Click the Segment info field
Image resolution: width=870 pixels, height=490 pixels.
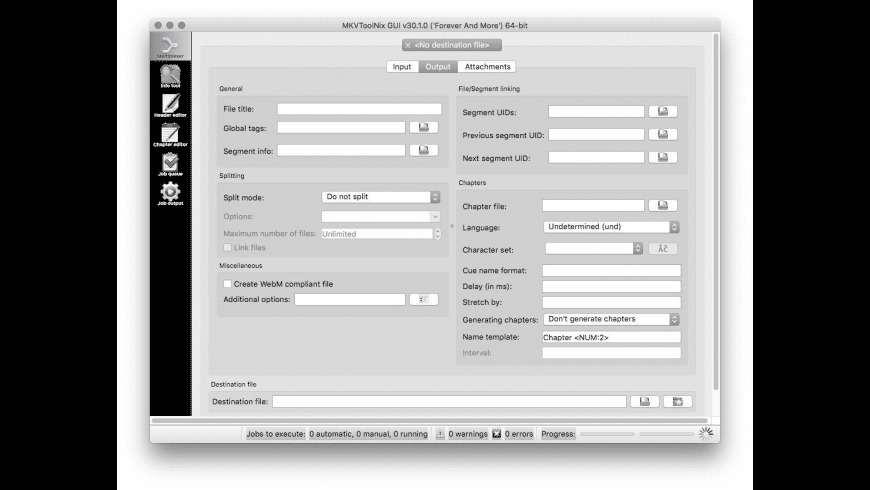tap(341, 150)
